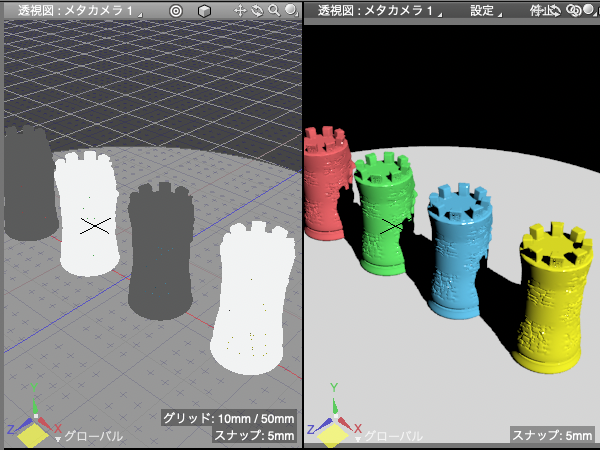
Task: Expand the グローバル coordinate dropdown in left viewport
Action: pyautogui.click(x=88, y=437)
